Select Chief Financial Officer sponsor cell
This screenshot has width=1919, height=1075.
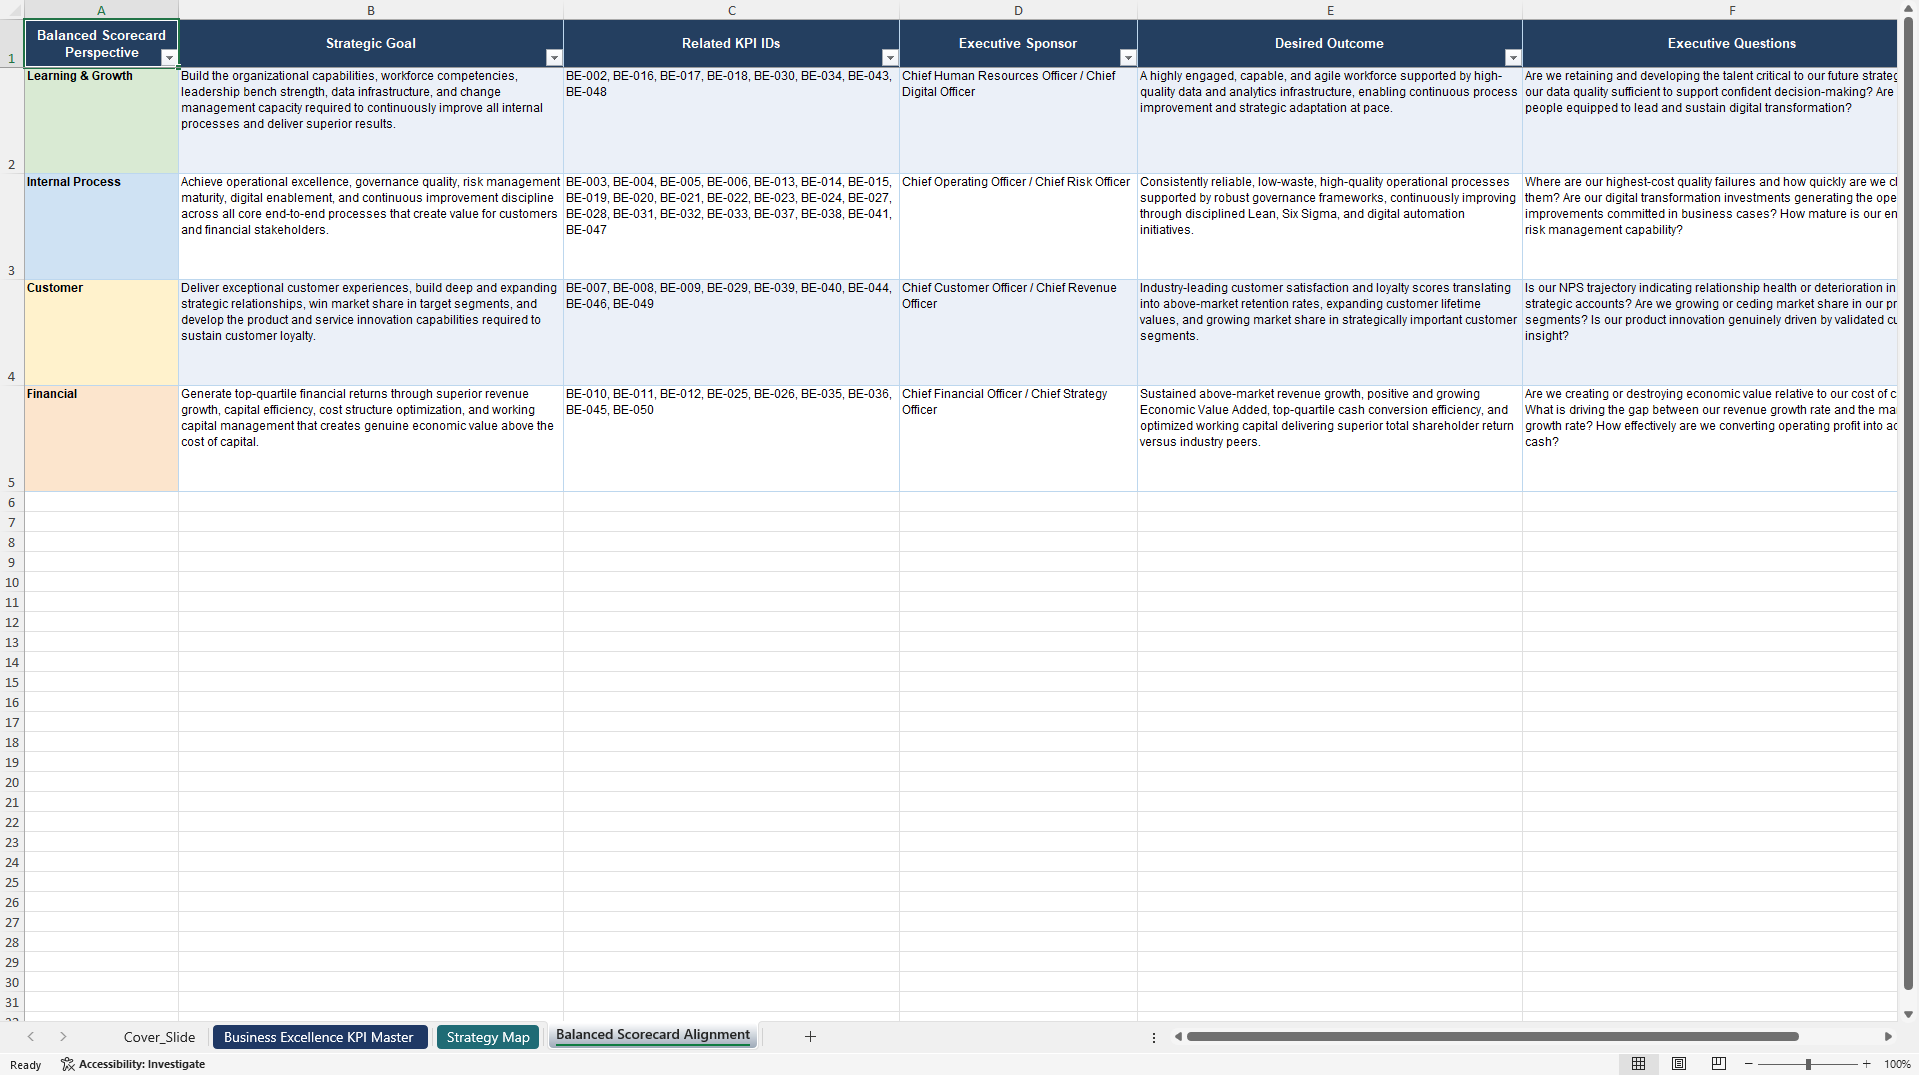pos(1018,439)
